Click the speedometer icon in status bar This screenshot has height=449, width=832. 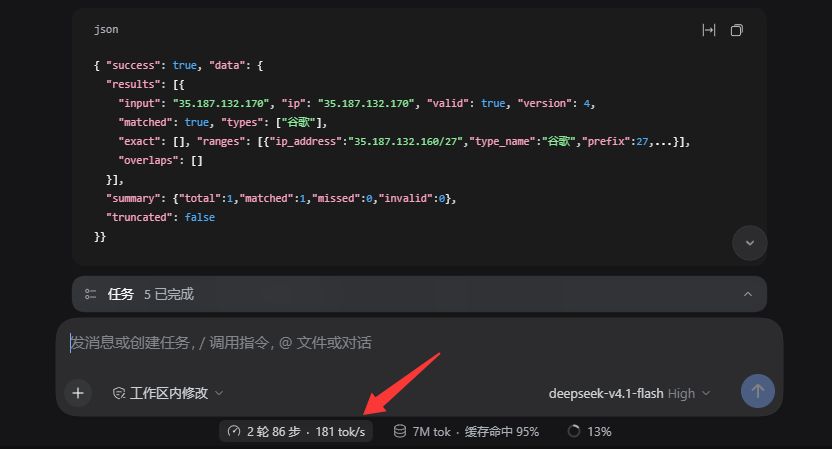234,431
